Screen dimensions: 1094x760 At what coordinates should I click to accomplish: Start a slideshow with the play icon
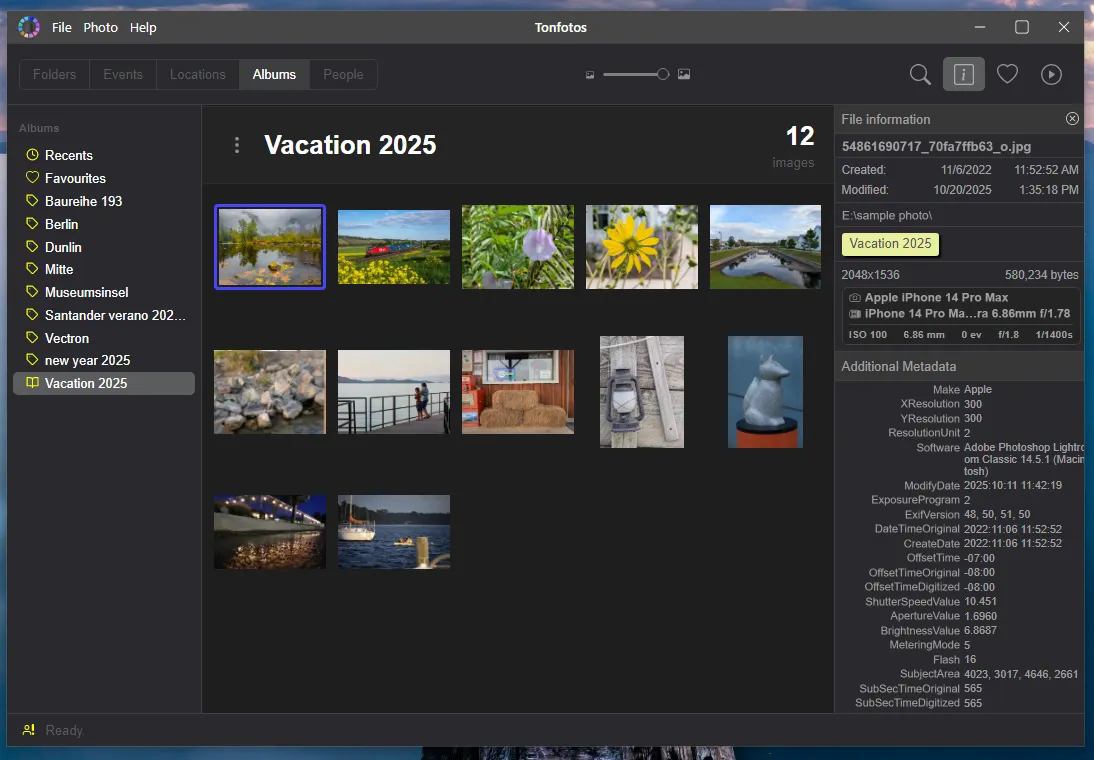pyautogui.click(x=1051, y=74)
